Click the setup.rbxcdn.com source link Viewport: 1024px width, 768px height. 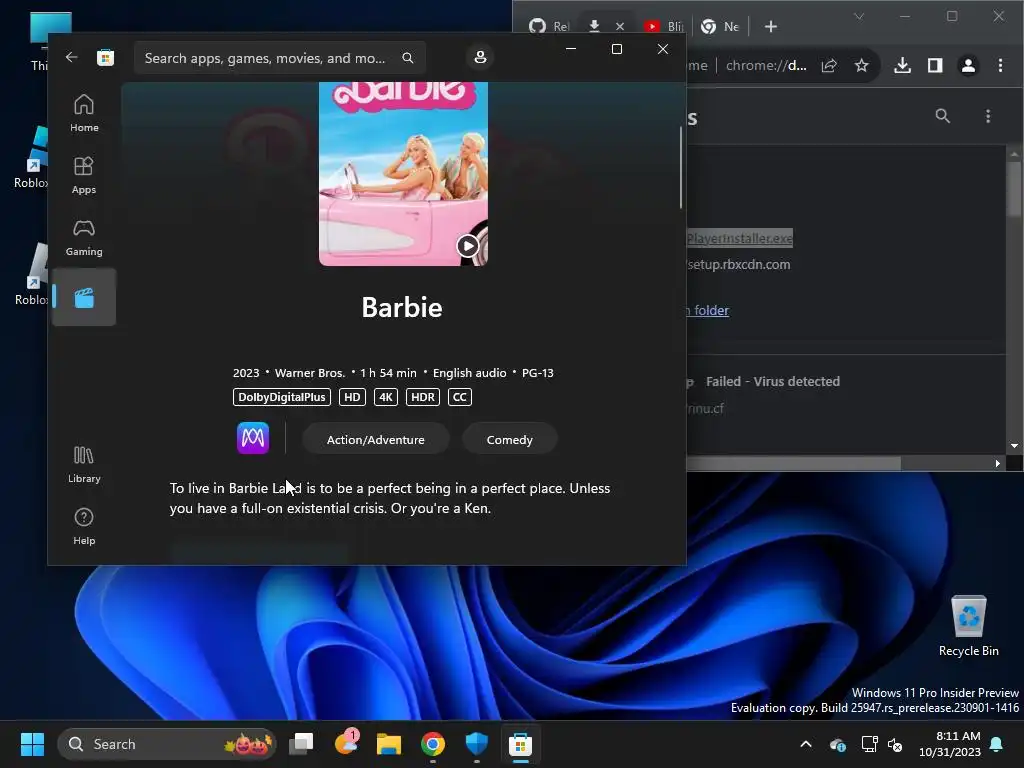coord(739,264)
